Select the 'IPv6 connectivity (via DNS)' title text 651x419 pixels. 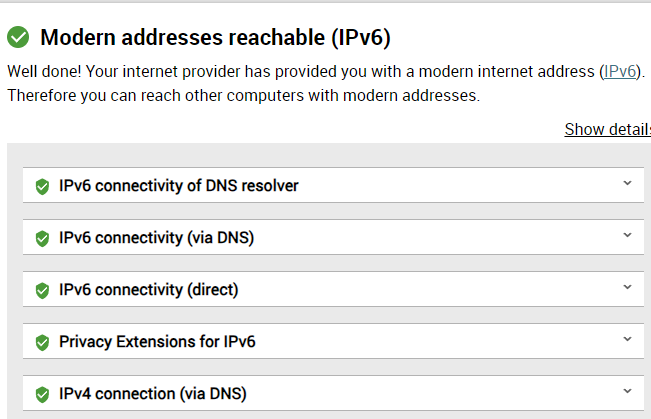156,238
